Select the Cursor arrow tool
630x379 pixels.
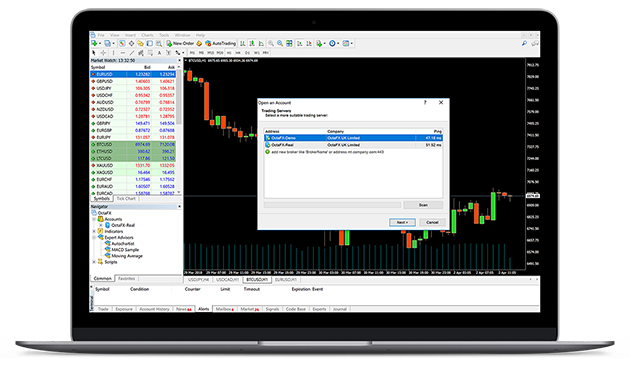tap(94, 53)
